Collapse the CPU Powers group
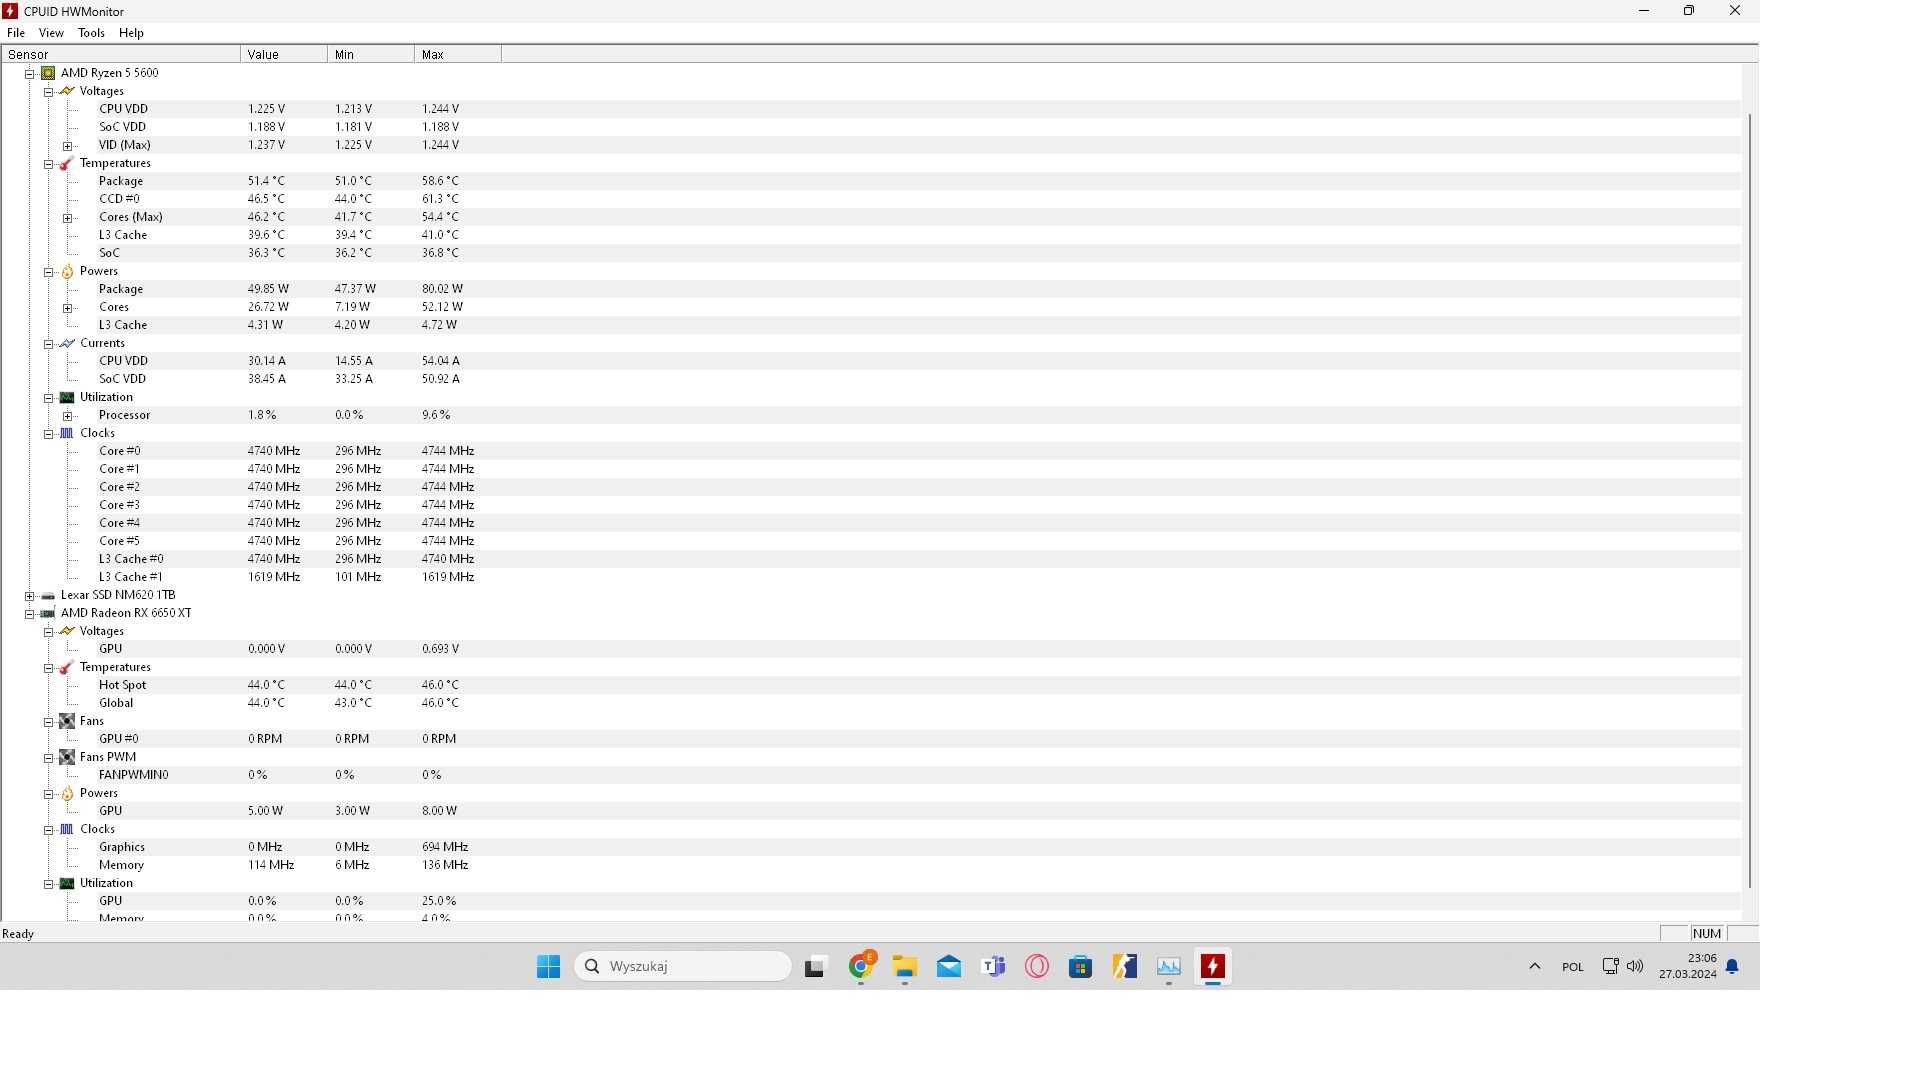The height and width of the screenshot is (1076, 1920). pos(48,271)
